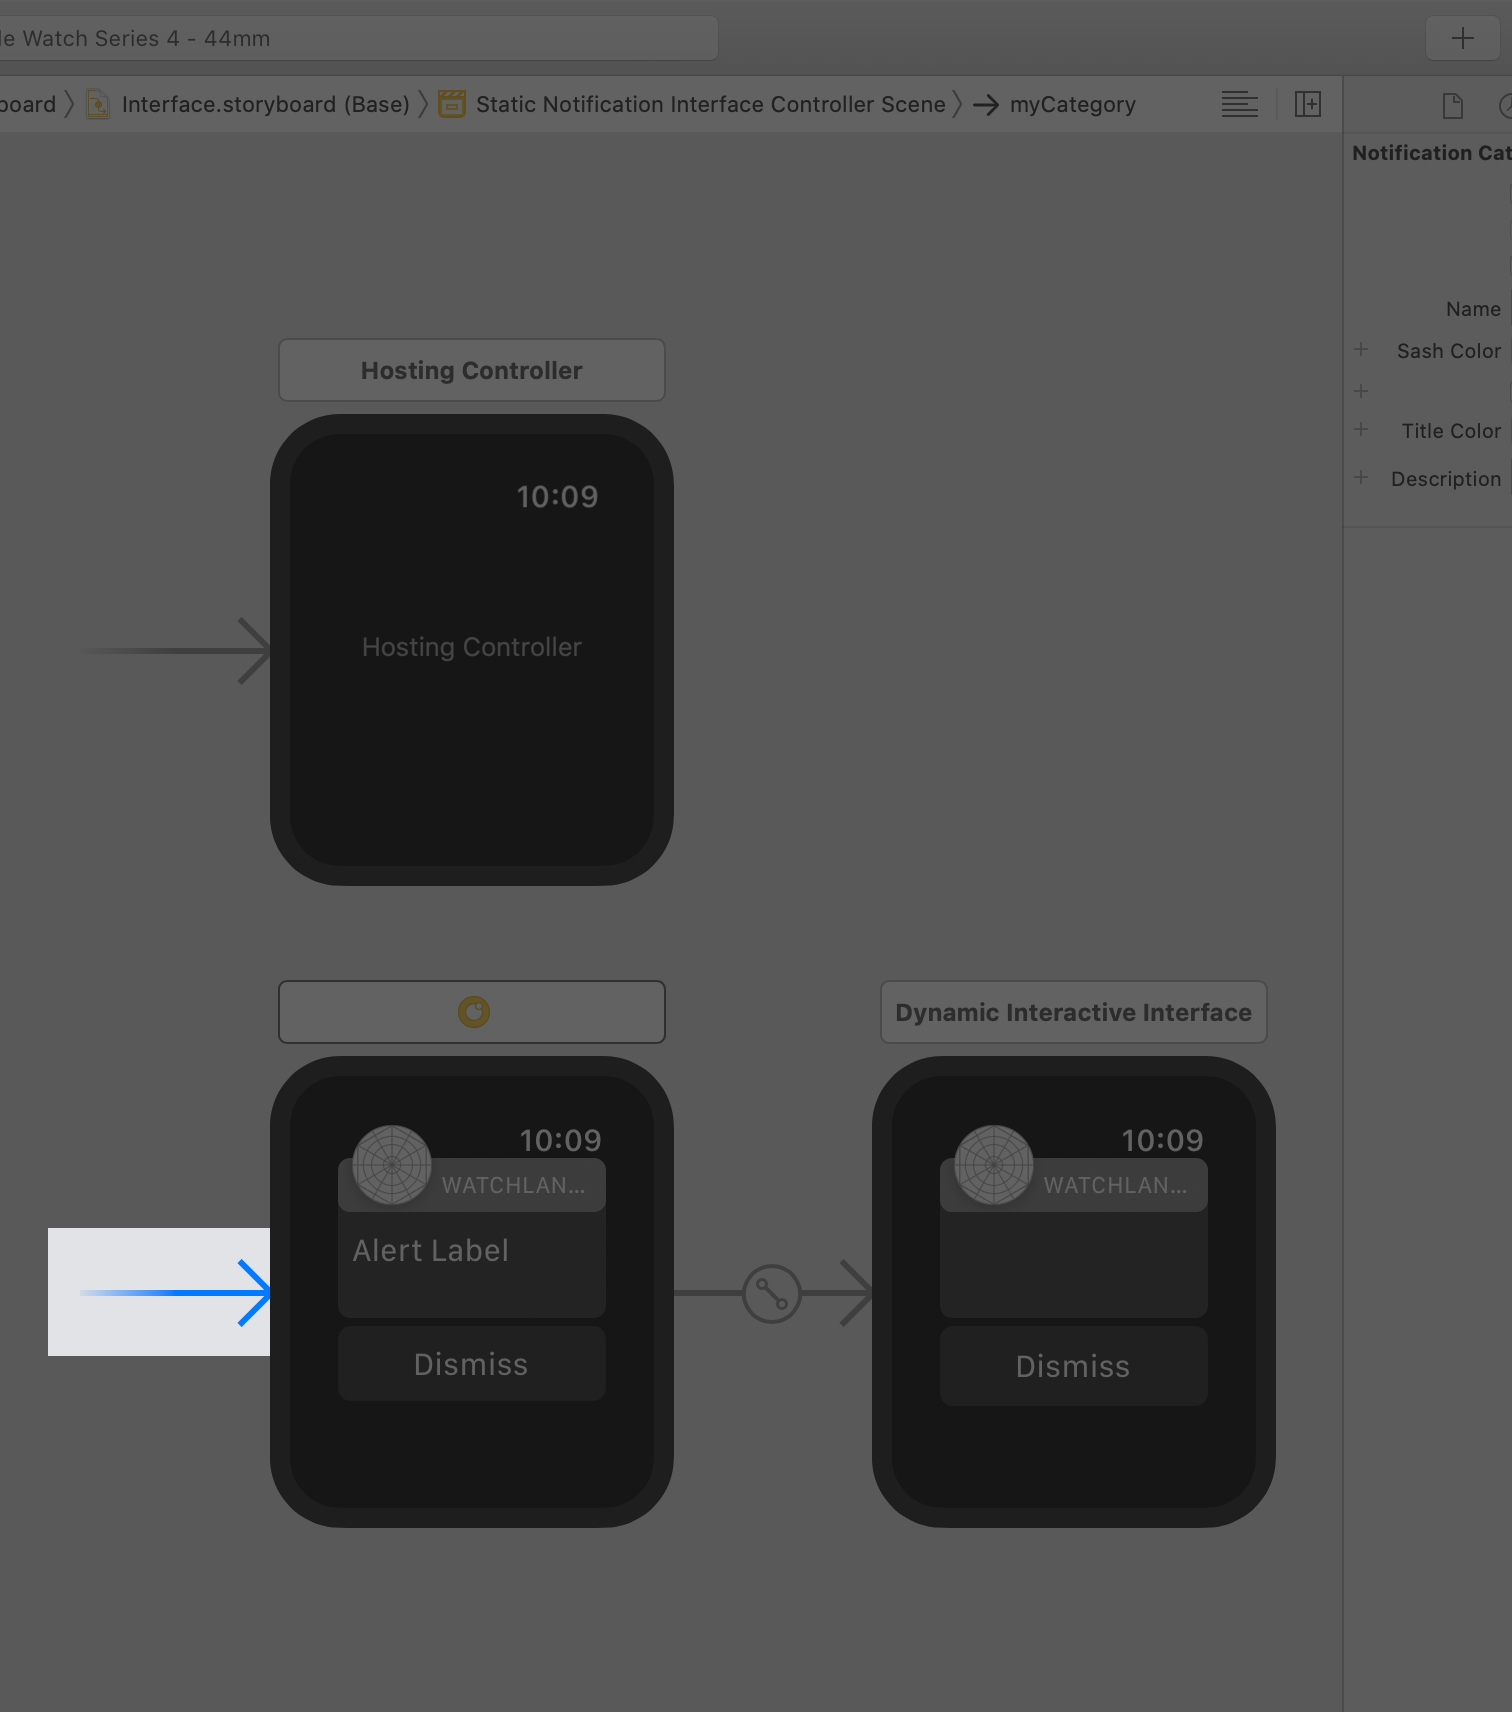
Task: Click the 10:09 time in Hosting Controller scene
Action: click(557, 497)
